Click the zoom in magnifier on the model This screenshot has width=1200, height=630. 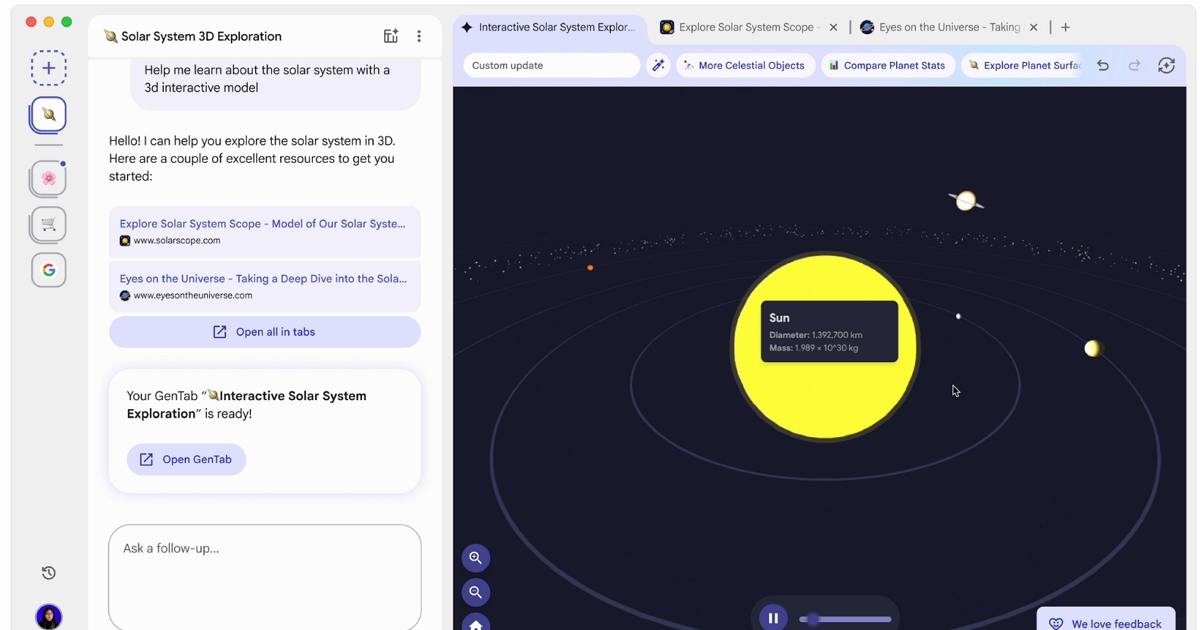click(475, 558)
